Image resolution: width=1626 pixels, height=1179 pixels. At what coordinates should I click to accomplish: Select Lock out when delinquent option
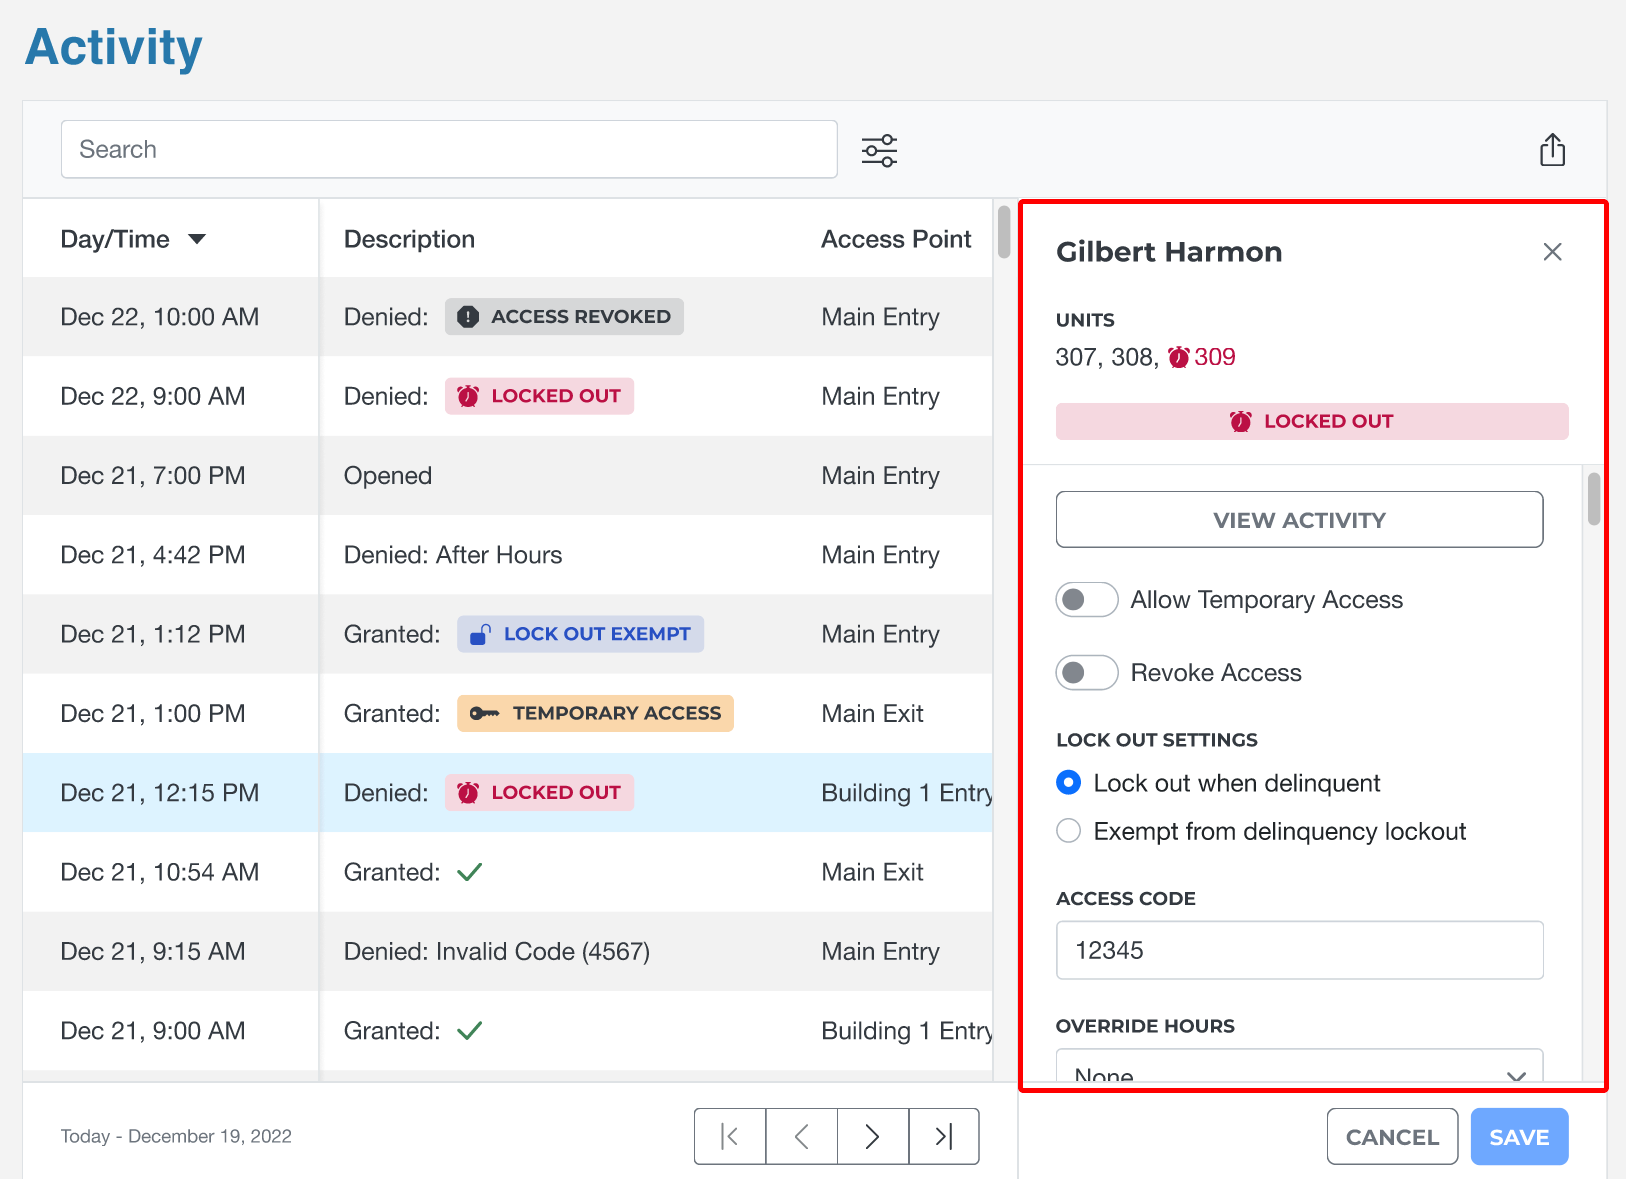pos(1069,783)
